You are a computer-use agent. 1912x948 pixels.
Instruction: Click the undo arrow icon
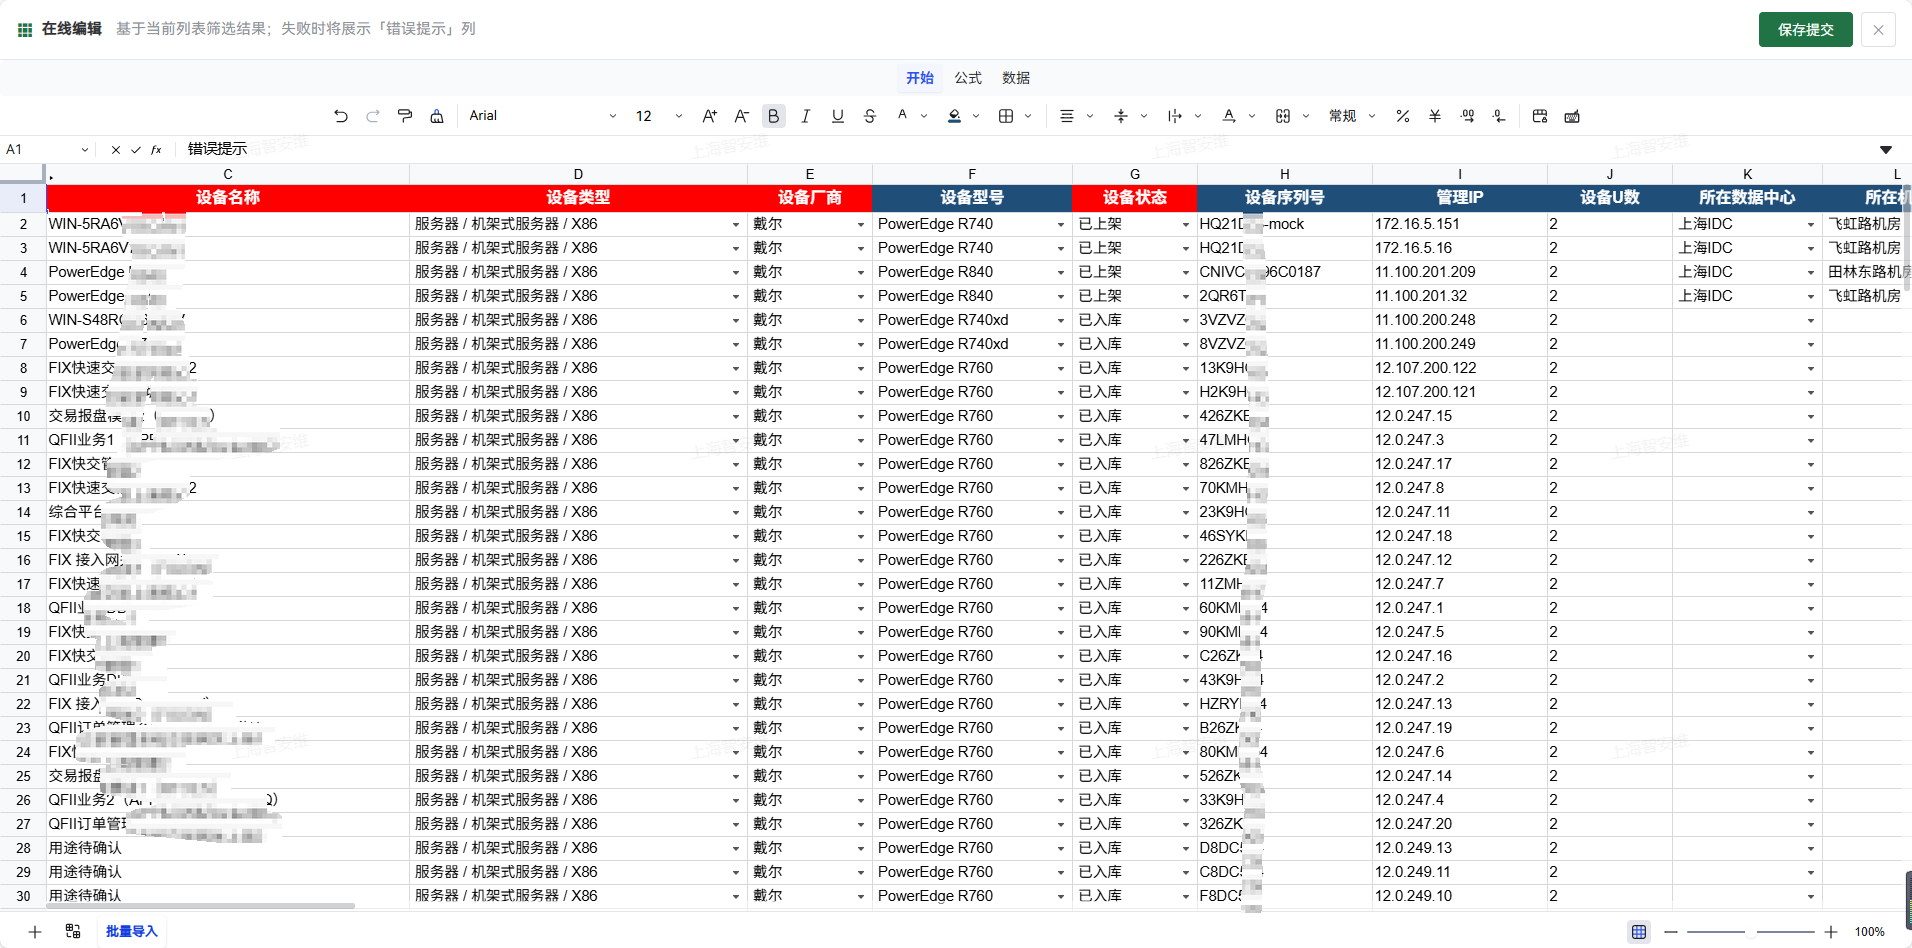[341, 116]
